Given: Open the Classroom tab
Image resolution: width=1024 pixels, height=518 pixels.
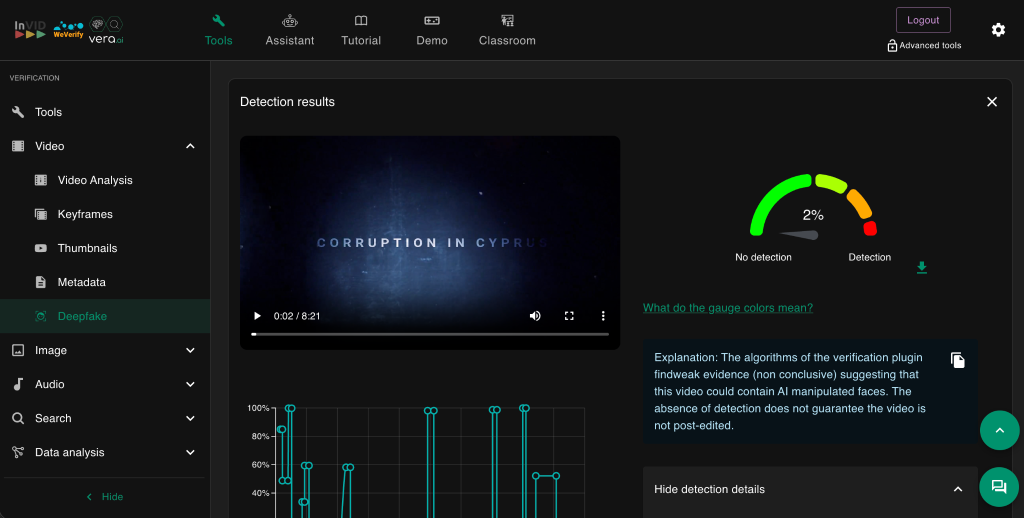Looking at the screenshot, I should click(507, 30).
